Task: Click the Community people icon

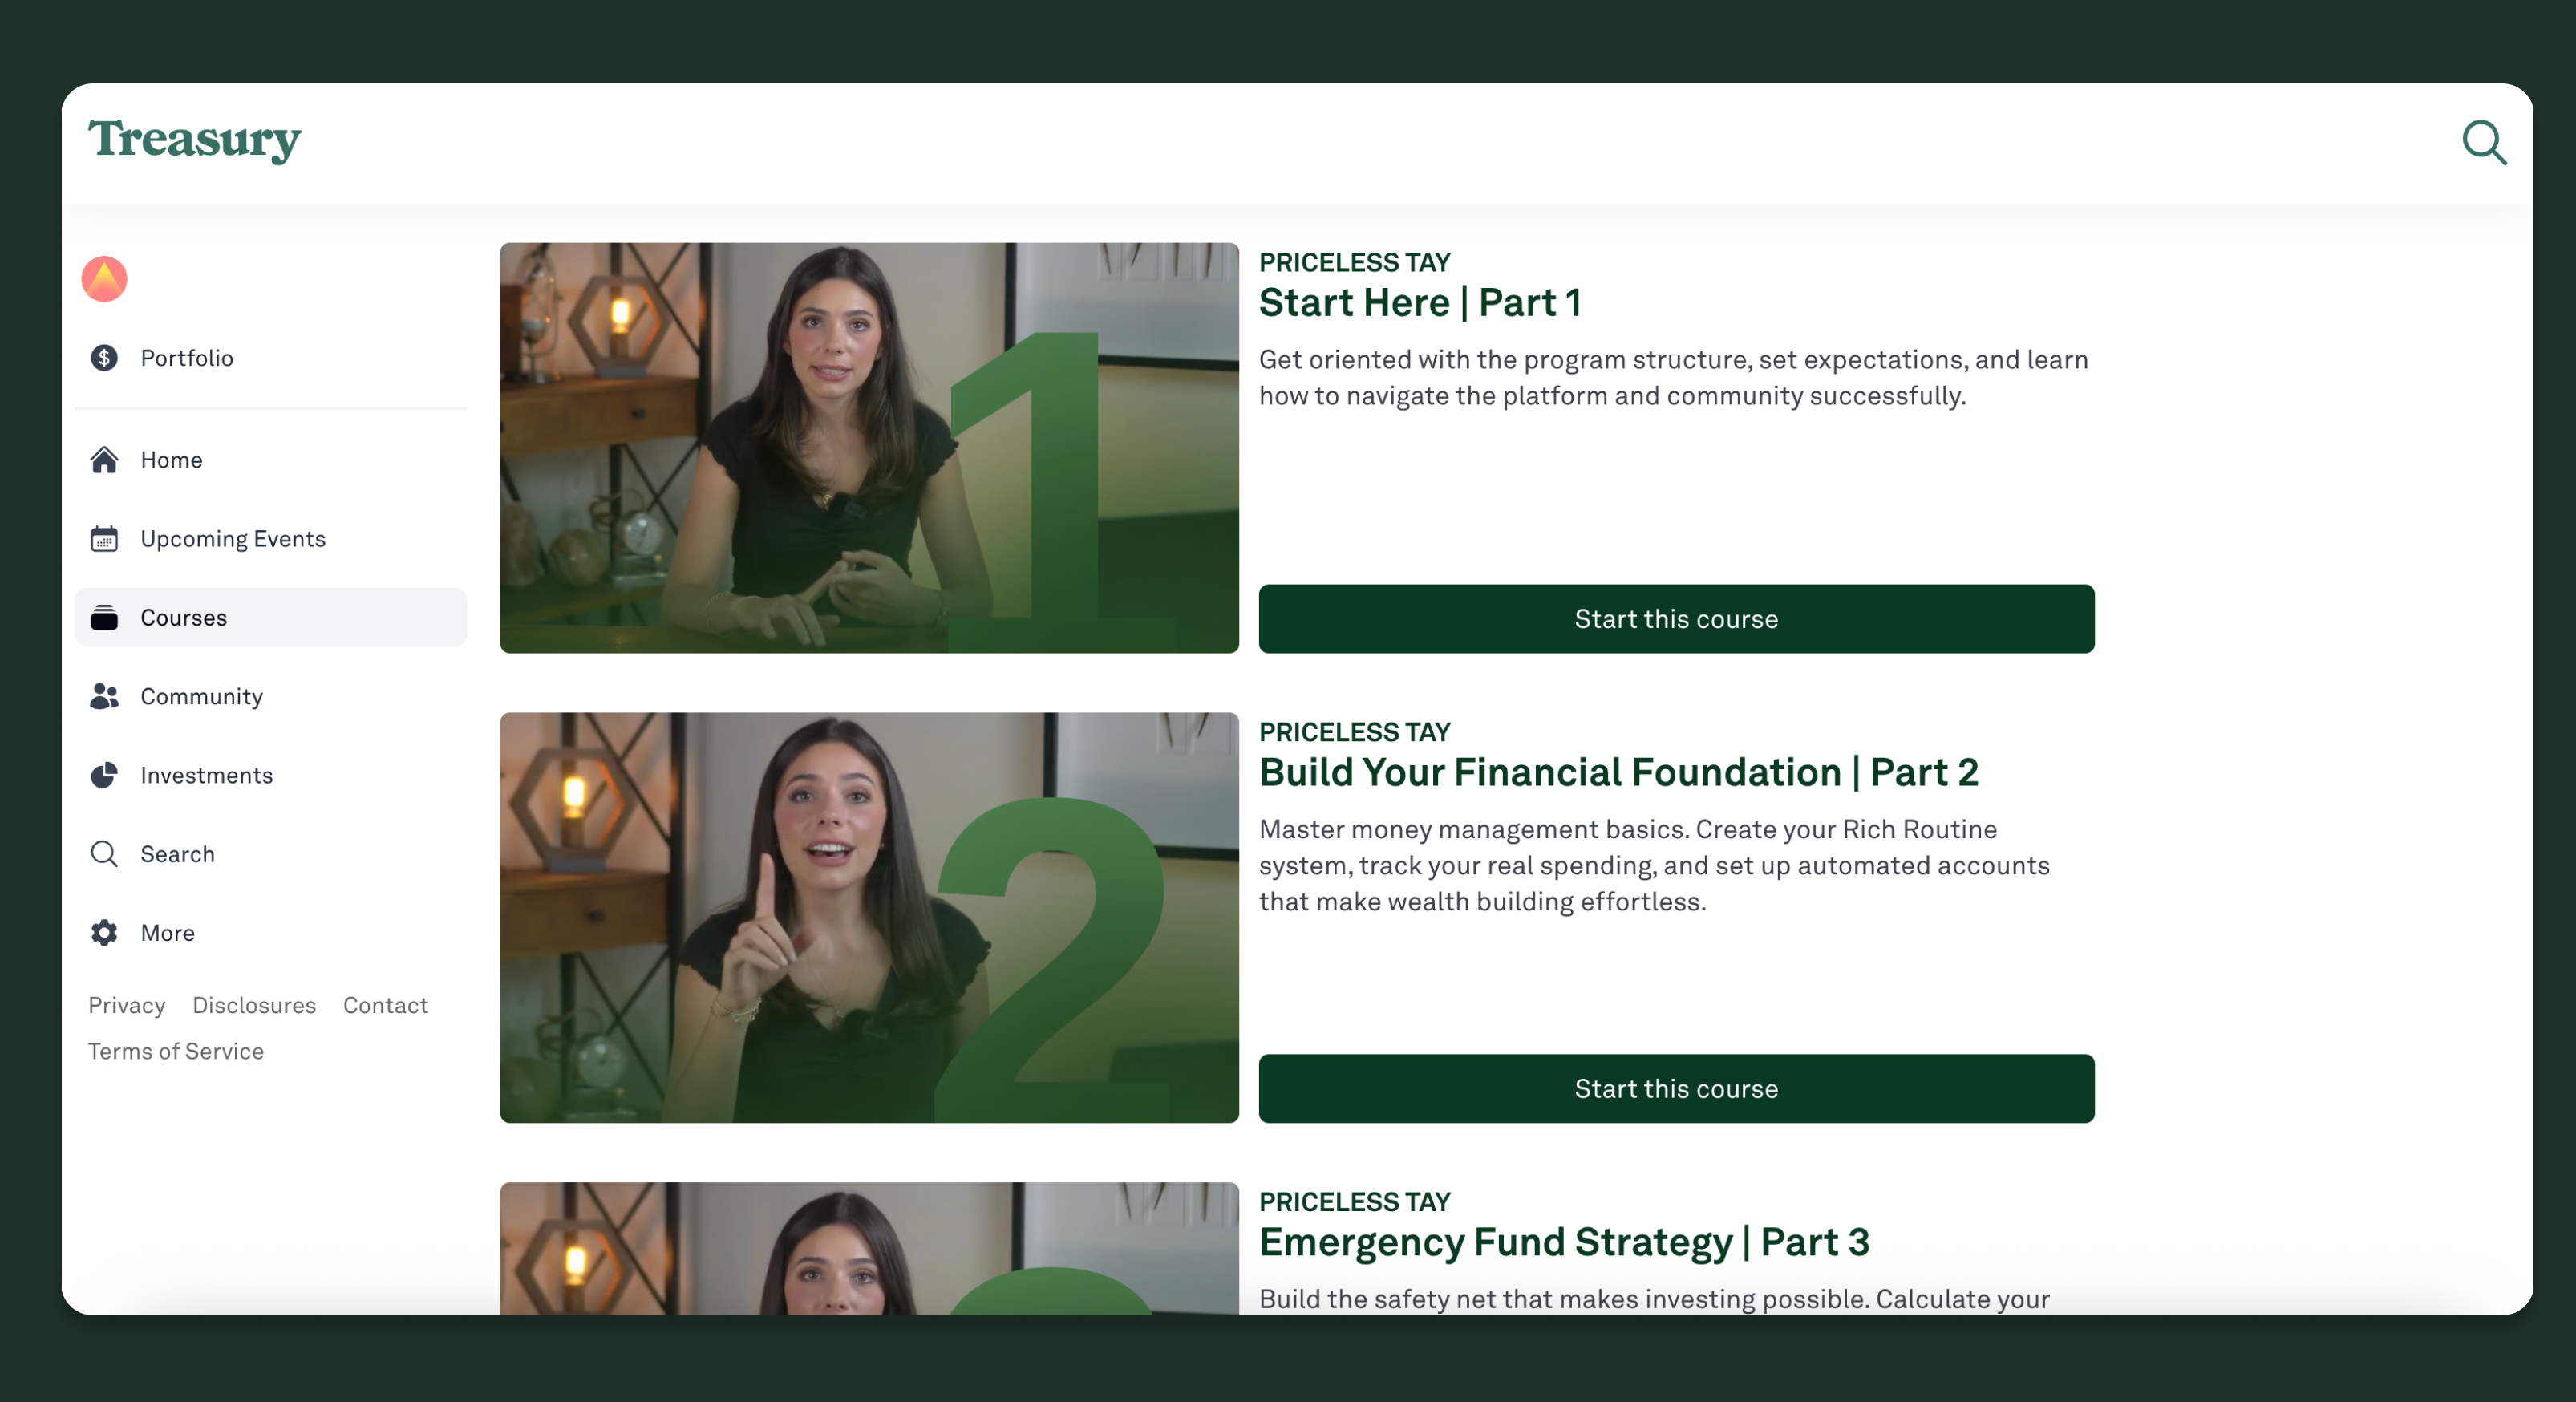Action: 104,696
